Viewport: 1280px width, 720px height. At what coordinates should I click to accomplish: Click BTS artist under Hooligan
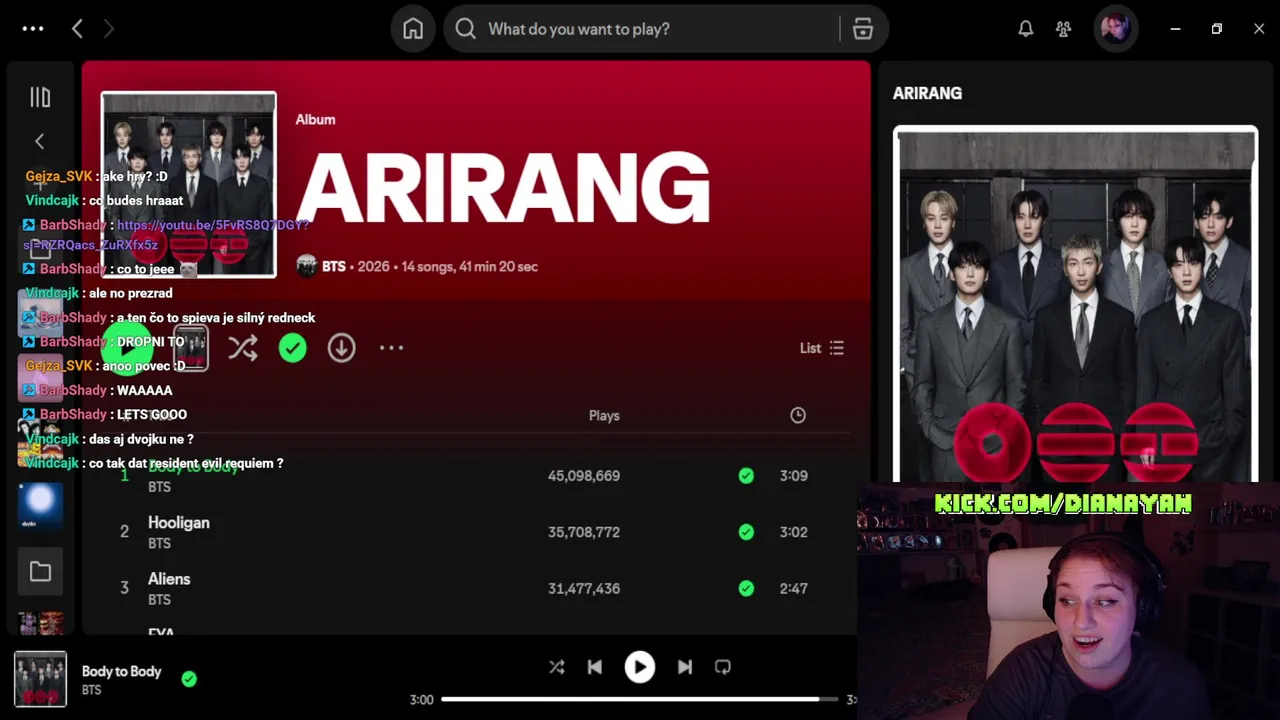click(159, 544)
